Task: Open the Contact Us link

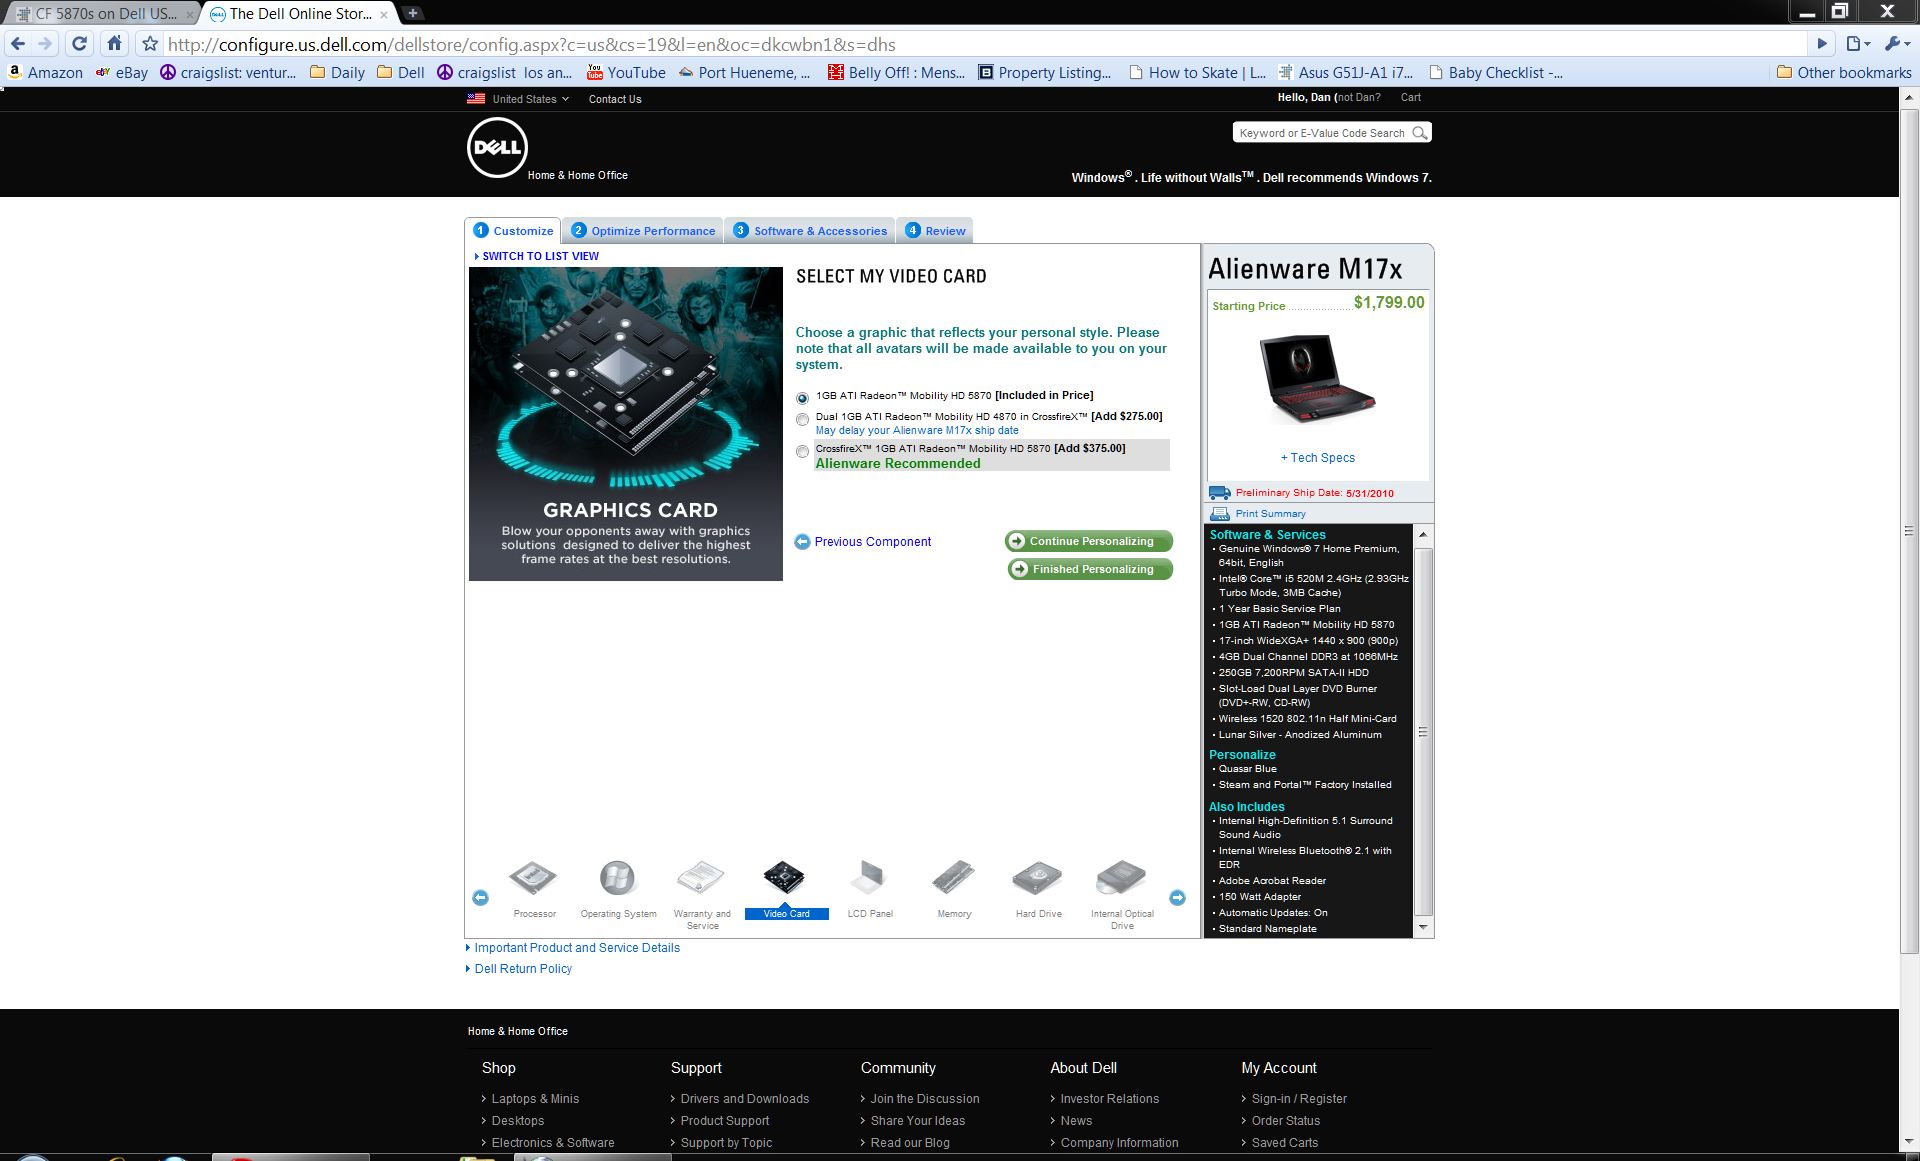Action: 615,99
